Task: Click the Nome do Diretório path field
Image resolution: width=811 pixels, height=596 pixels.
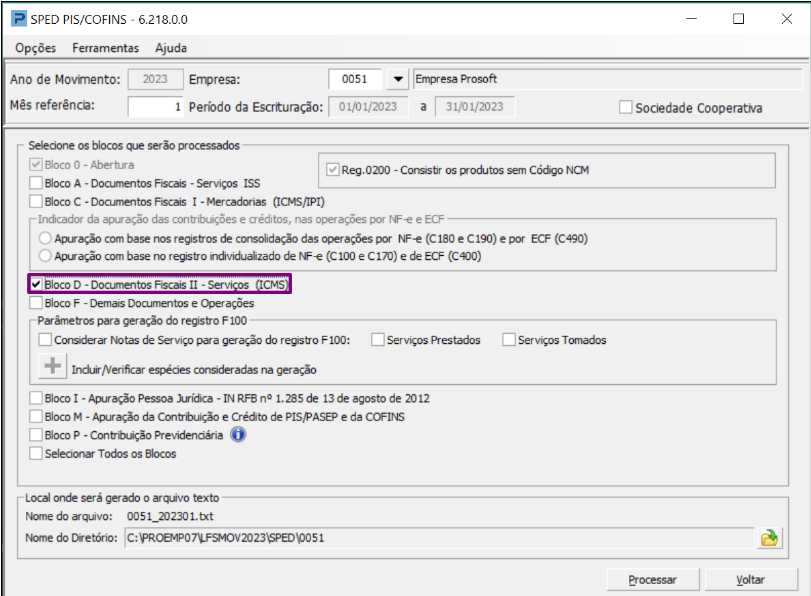Action: (x=440, y=538)
